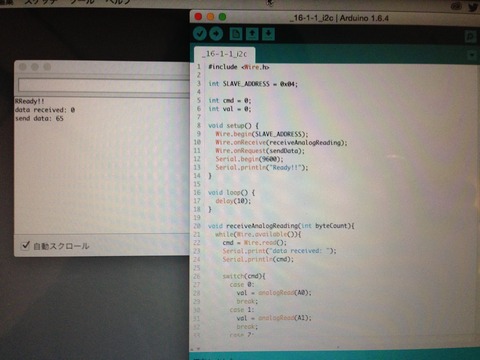
Task: Save the sketch with Save icon
Action: click(x=268, y=34)
